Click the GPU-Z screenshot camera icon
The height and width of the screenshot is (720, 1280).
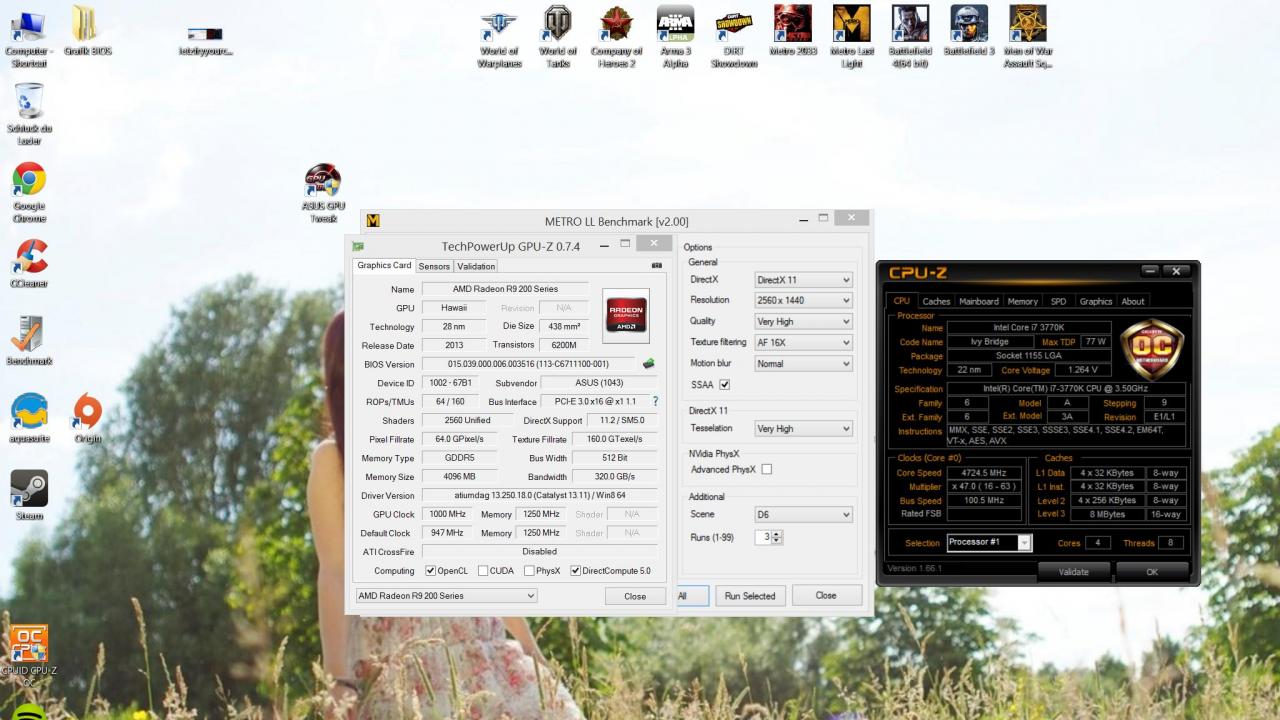(657, 266)
